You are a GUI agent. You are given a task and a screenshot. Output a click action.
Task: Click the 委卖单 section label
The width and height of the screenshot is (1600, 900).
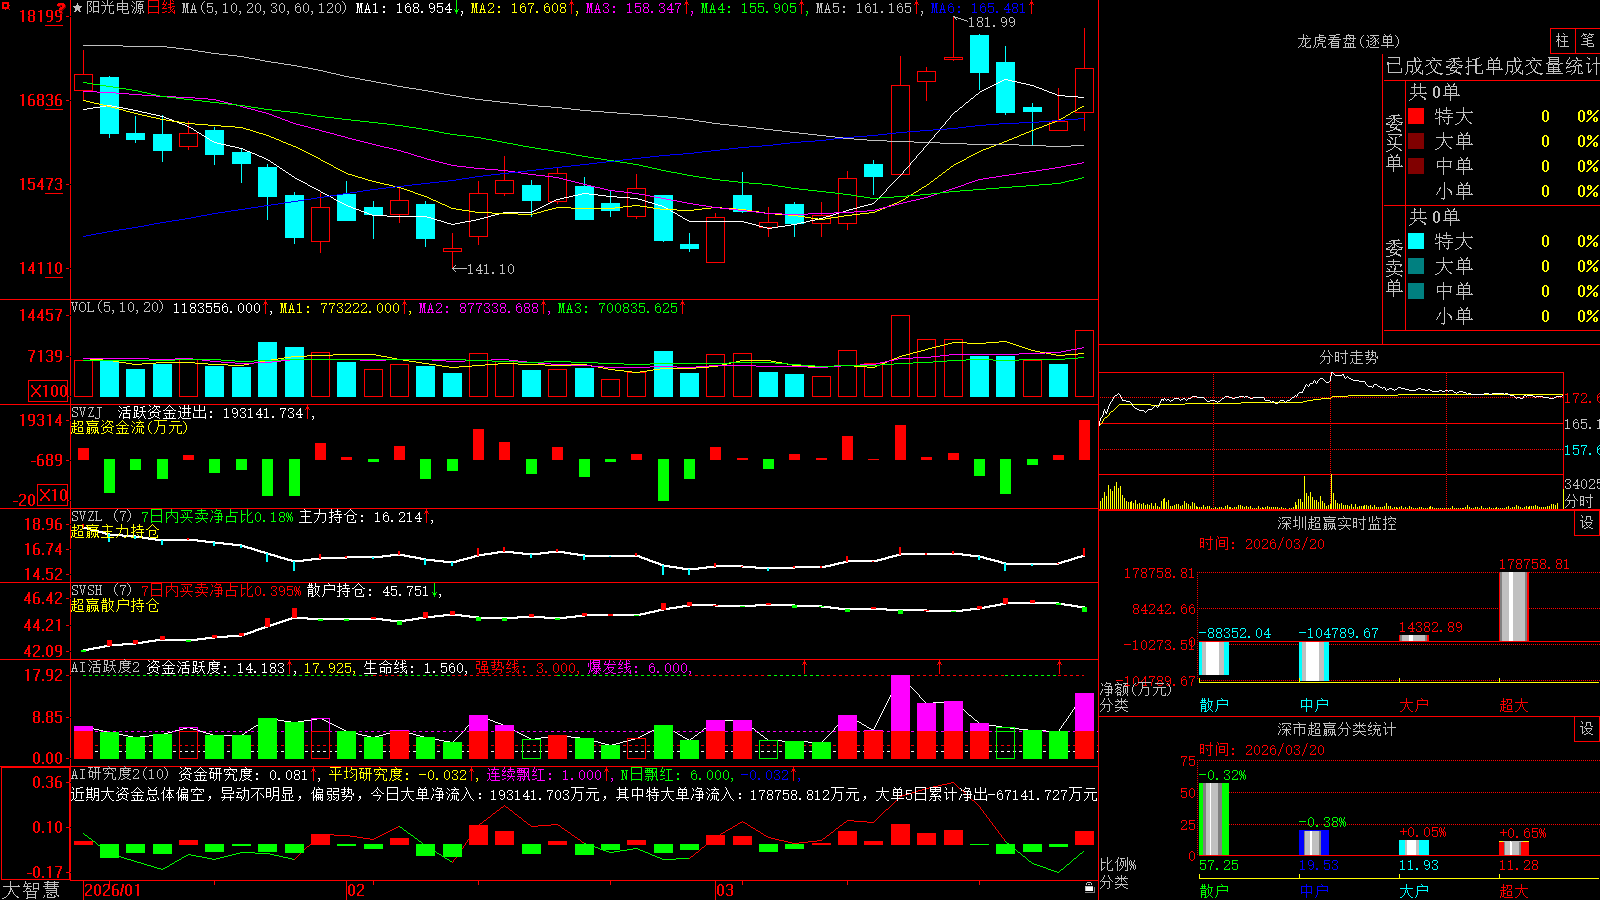1394,267
